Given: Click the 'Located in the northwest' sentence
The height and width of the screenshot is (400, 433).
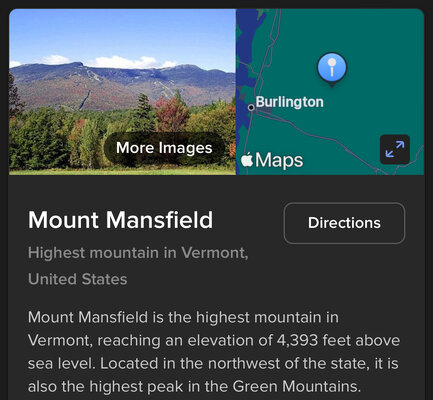Looking at the screenshot, I should (x=213, y=364).
